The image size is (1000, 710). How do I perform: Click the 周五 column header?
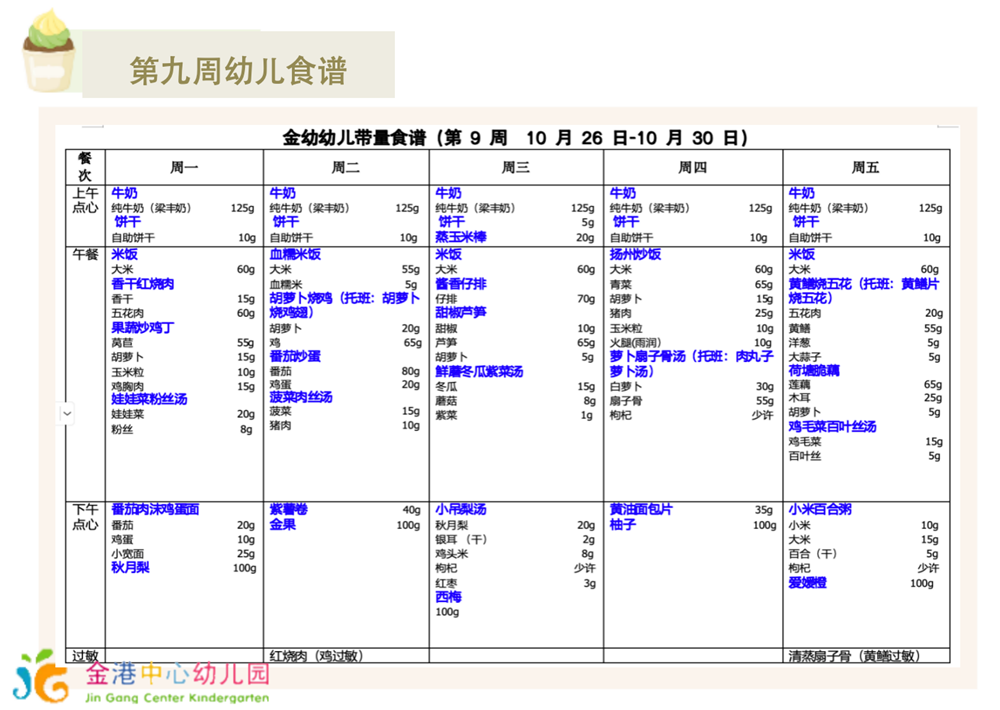[865, 168]
